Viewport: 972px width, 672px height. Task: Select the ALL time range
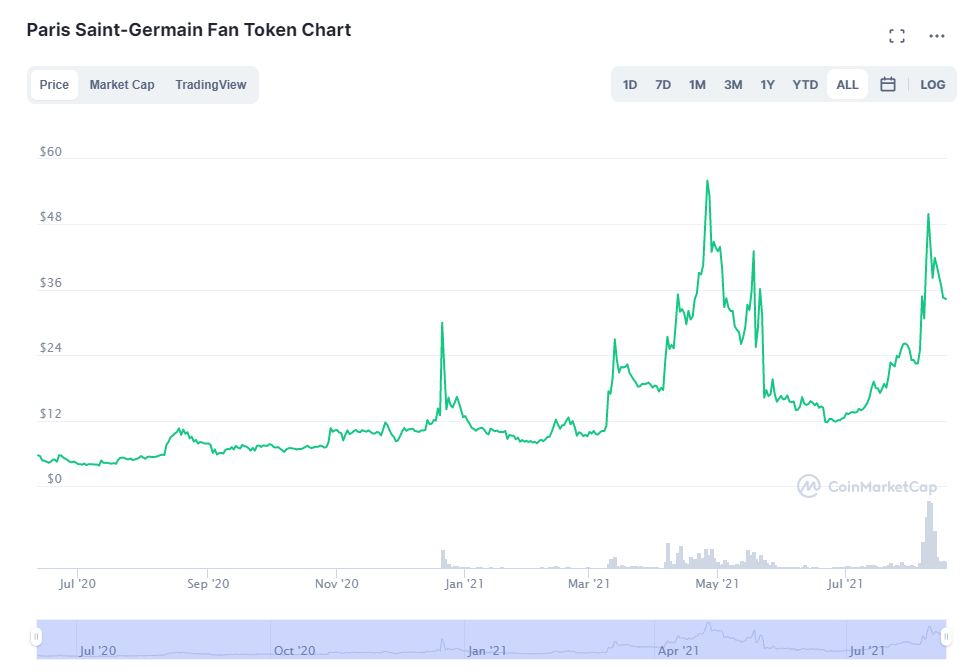[847, 85]
